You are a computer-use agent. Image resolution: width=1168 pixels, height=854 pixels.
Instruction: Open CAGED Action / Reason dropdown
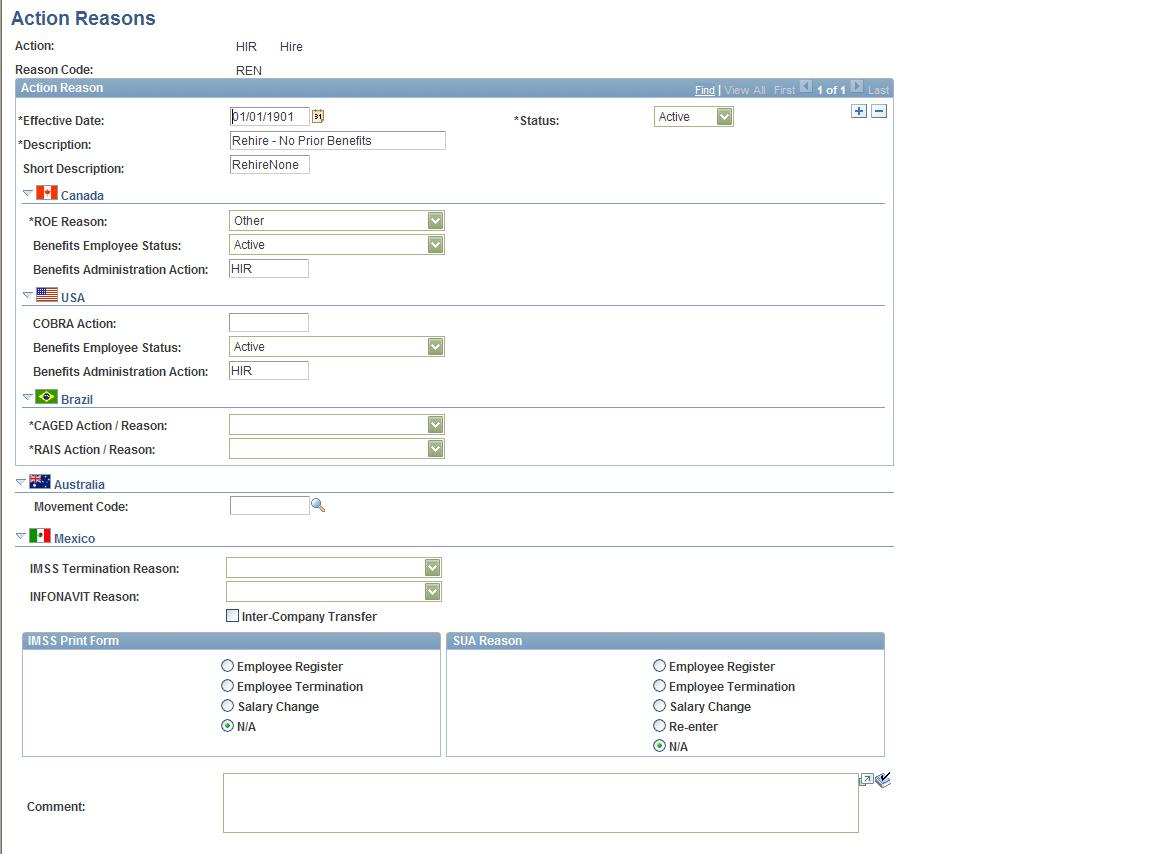[337, 425]
